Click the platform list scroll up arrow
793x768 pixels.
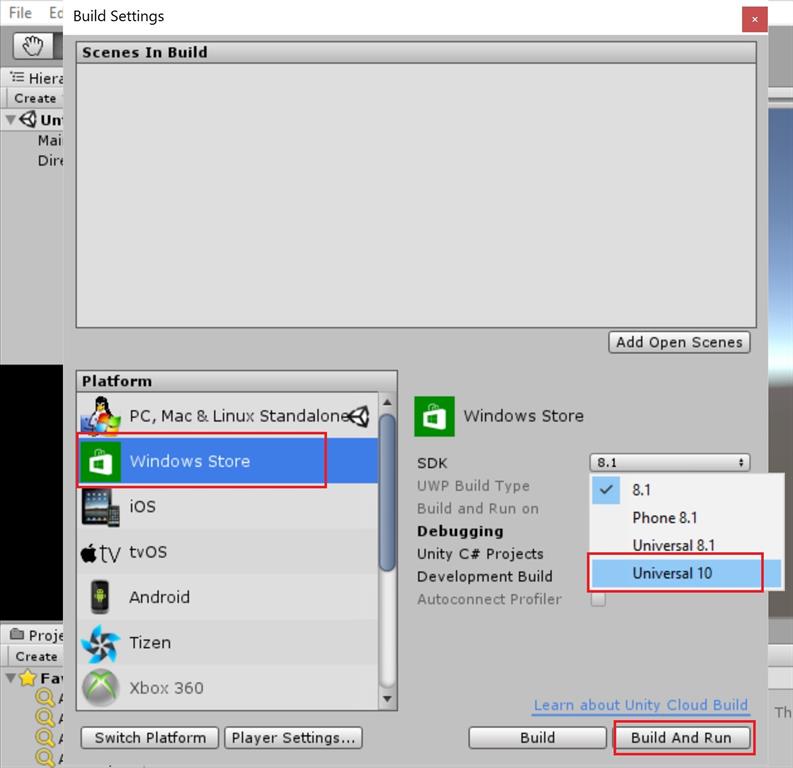pyautogui.click(x=387, y=402)
